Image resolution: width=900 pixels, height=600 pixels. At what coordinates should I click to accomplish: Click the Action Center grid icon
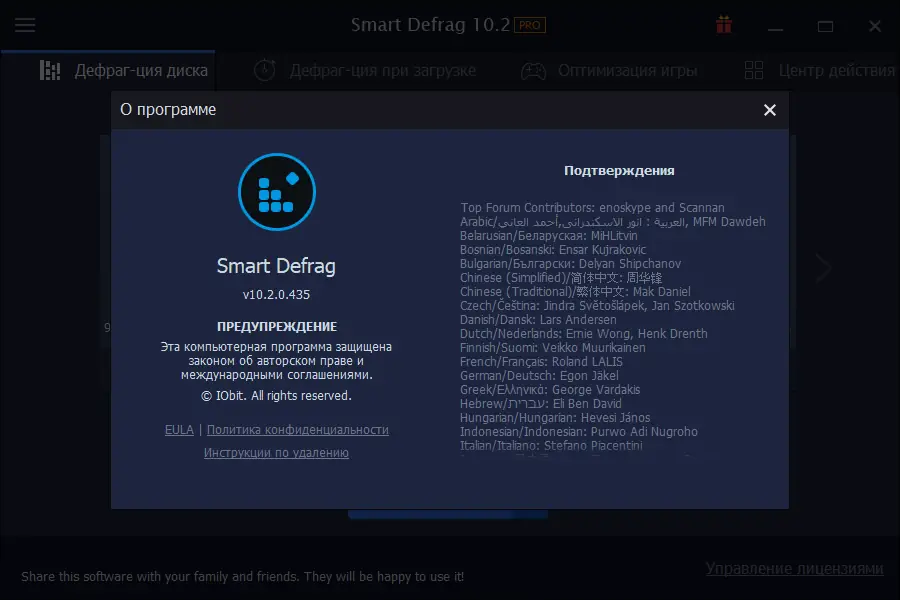point(755,70)
